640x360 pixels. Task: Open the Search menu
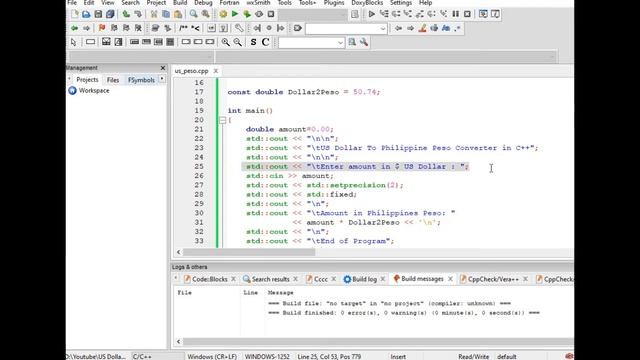coord(130,3)
